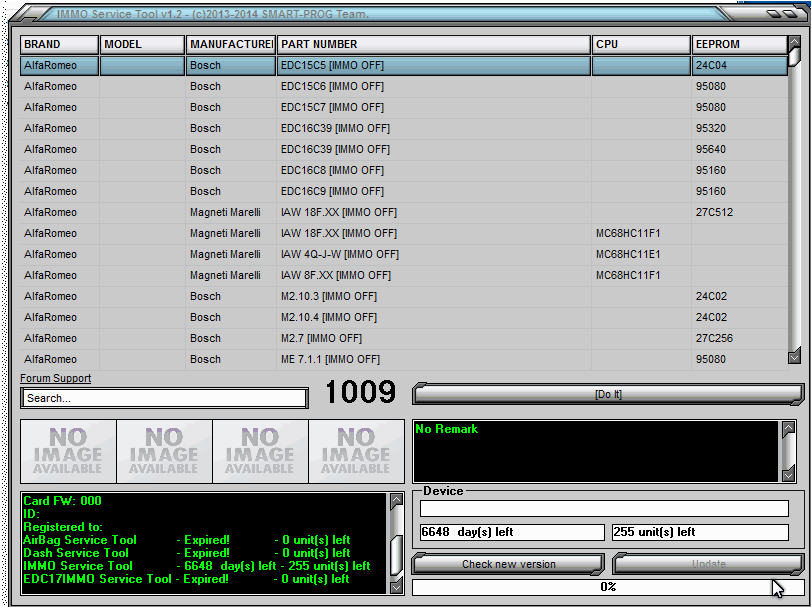The image size is (812, 607).
Task: Click the 255 unit(s) left field
Action: point(700,532)
